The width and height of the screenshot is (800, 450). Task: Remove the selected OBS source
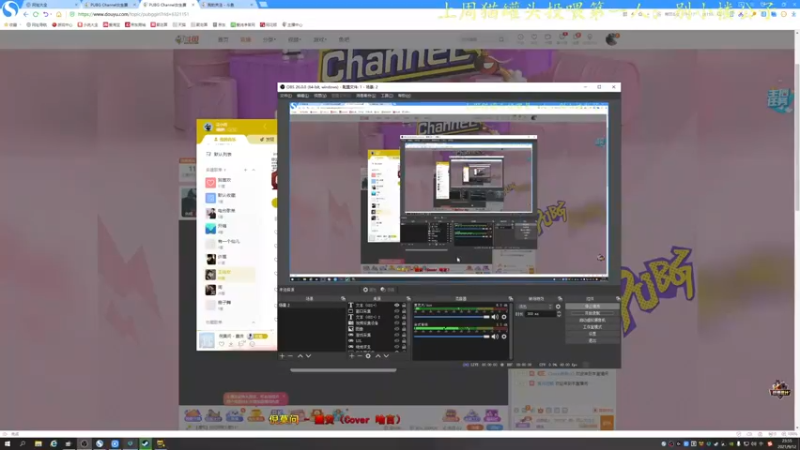pyautogui.click(x=360, y=356)
